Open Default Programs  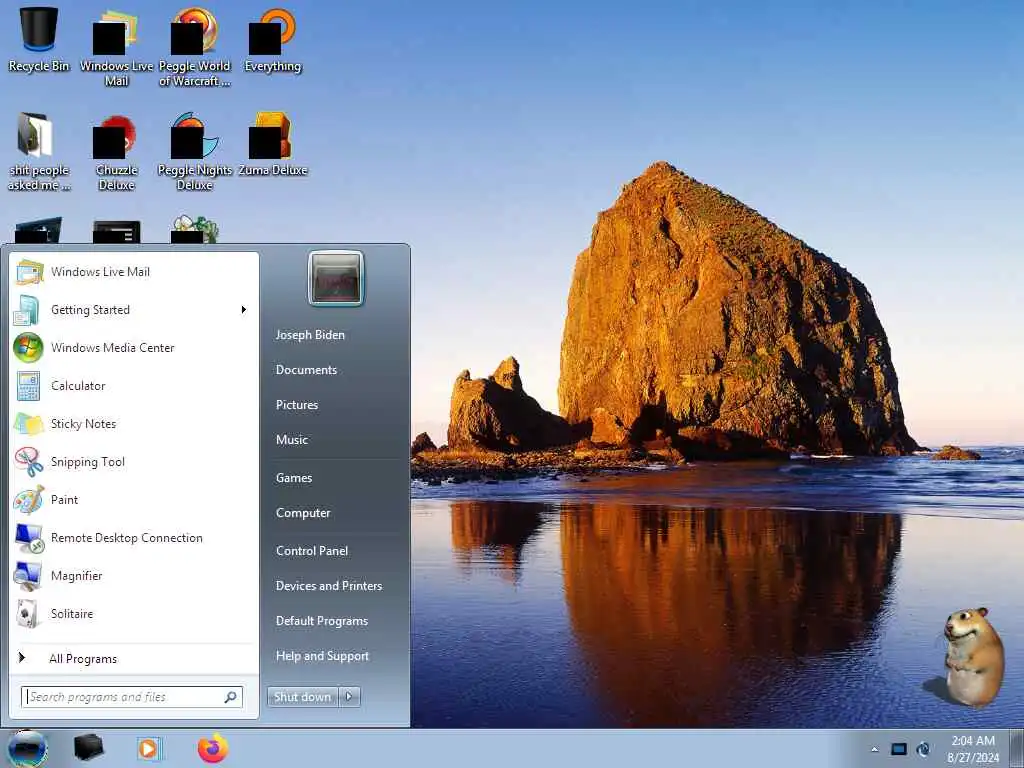pos(322,621)
